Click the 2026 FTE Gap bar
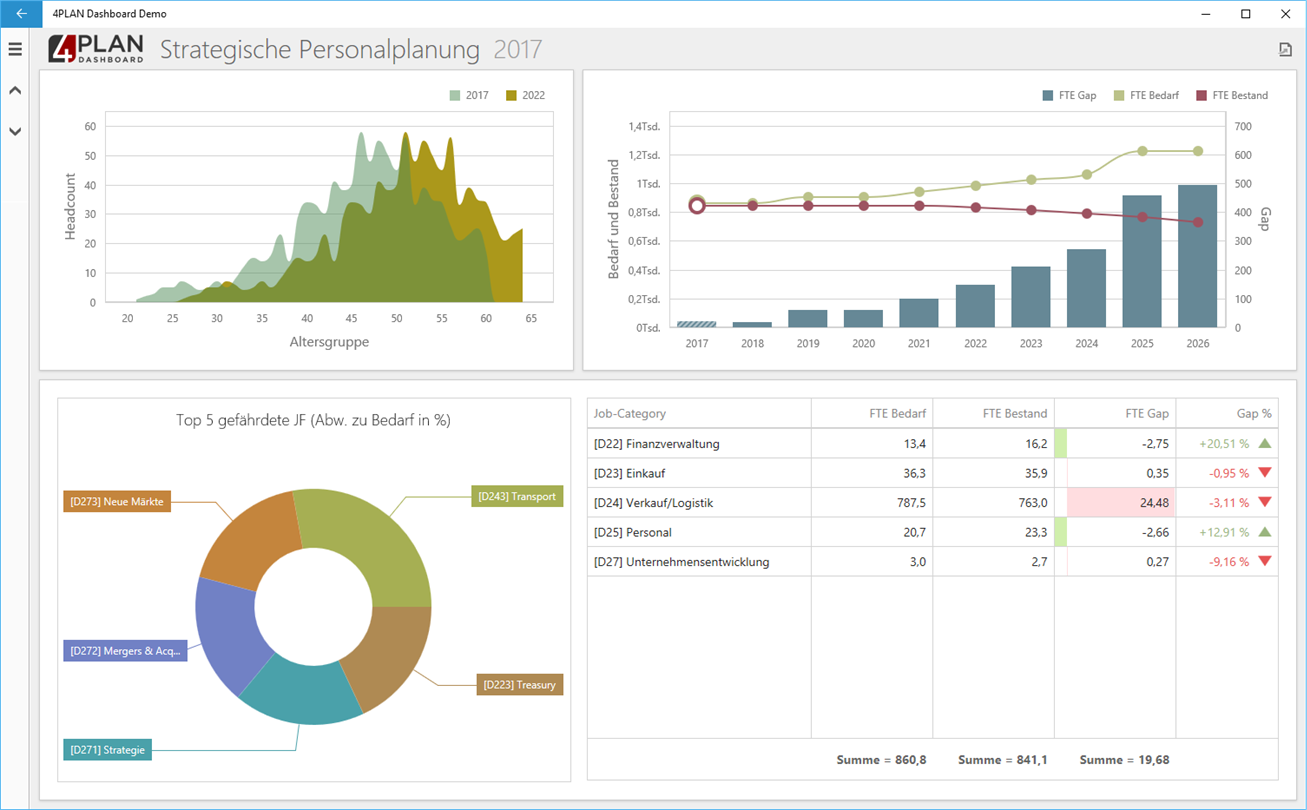Image resolution: width=1307 pixels, height=810 pixels. [1197, 256]
